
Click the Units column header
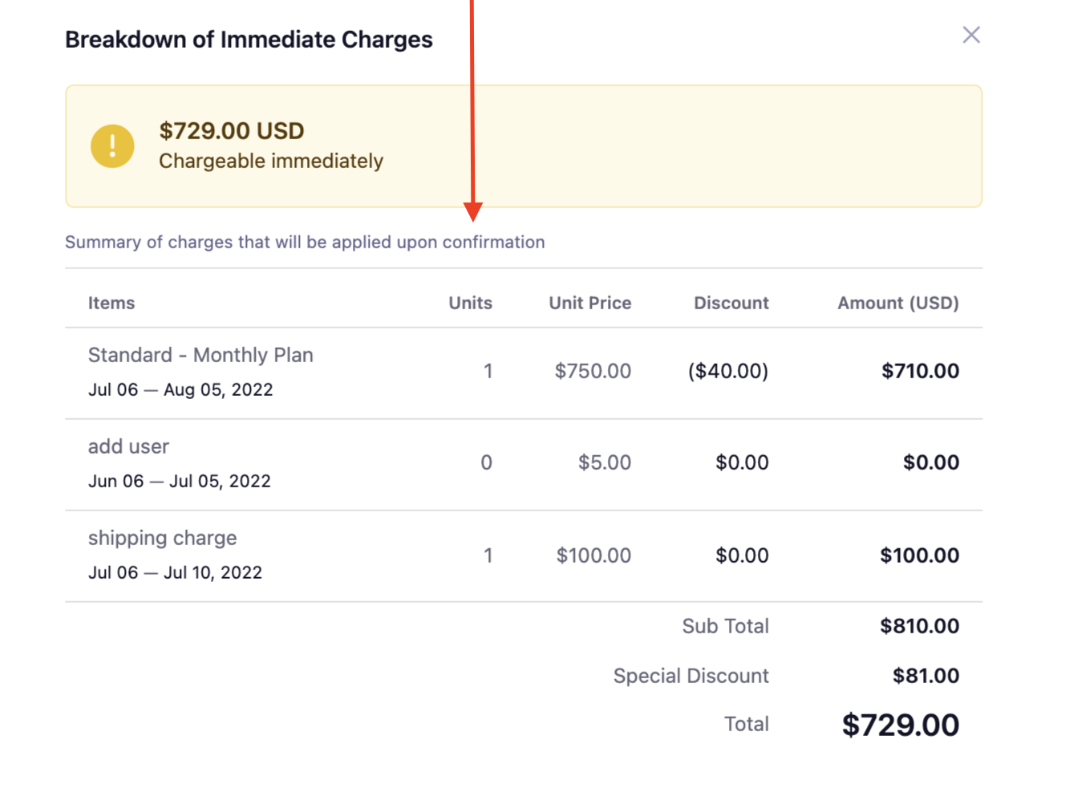click(471, 303)
